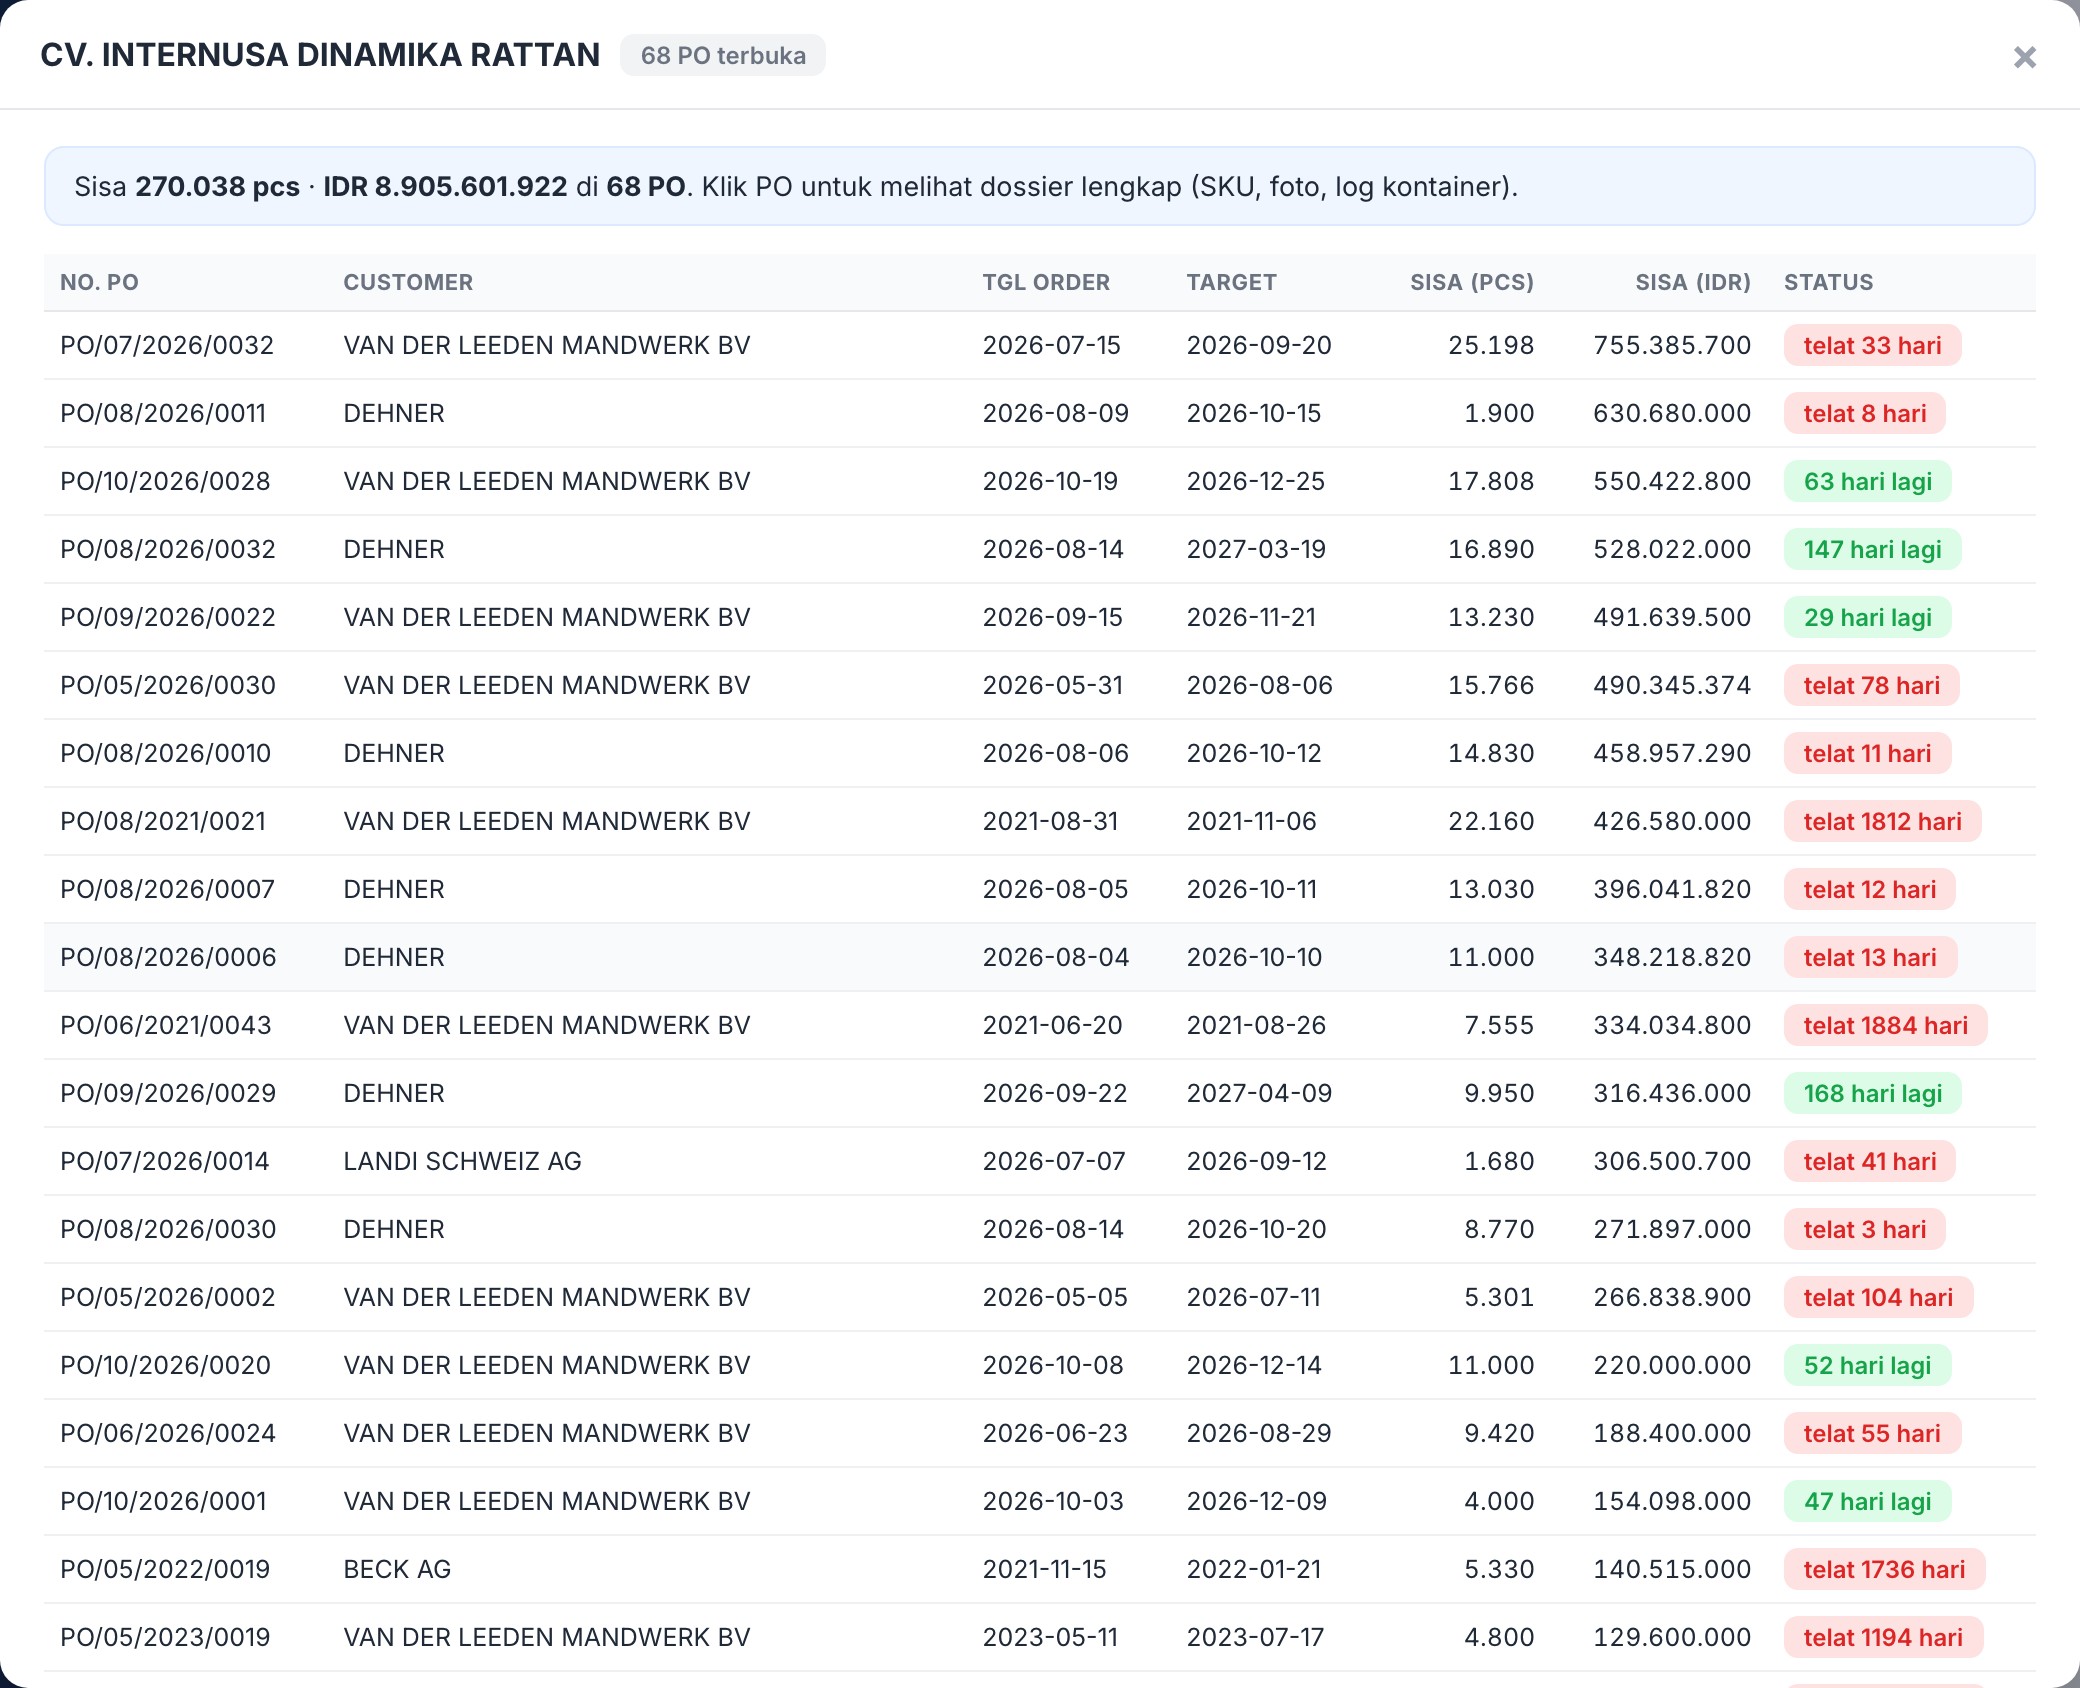This screenshot has width=2080, height=1688.
Task: Click the TARGET column header
Action: (x=1231, y=282)
